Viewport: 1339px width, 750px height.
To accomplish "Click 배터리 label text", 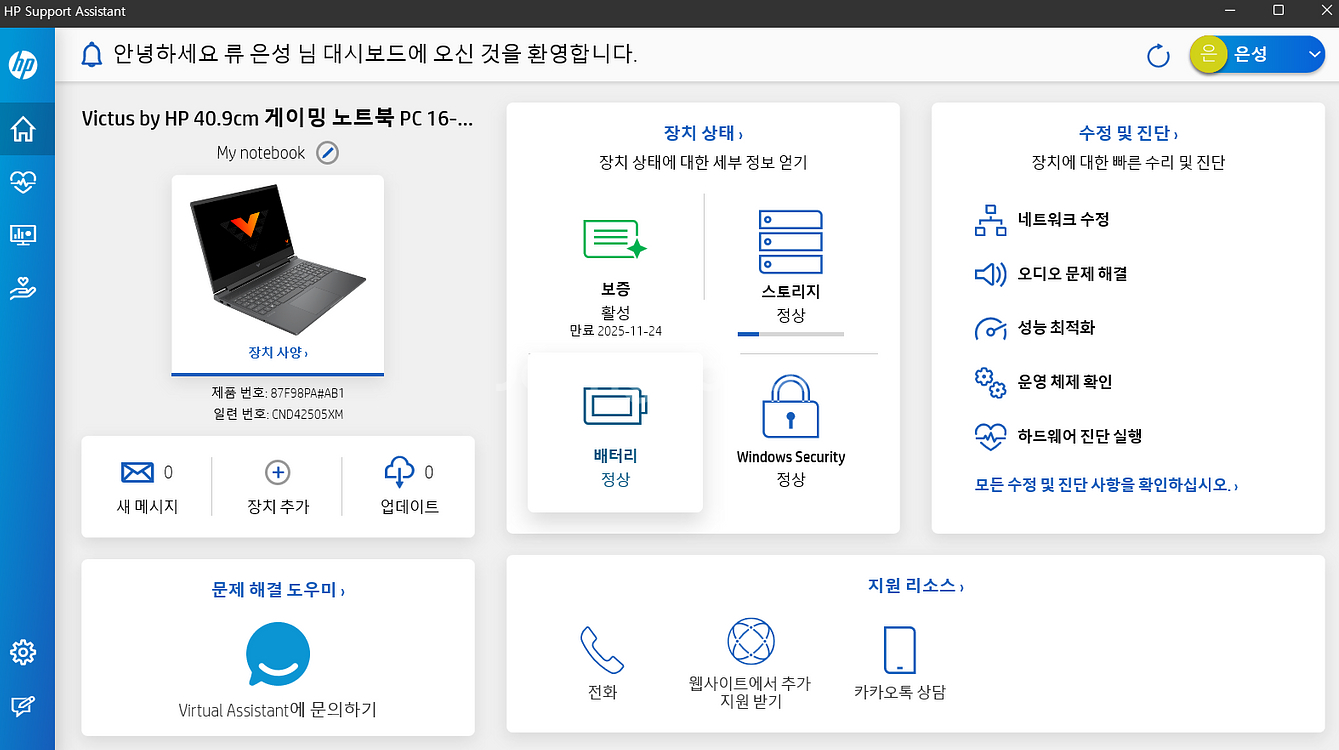I will click(x=615, y=456).
